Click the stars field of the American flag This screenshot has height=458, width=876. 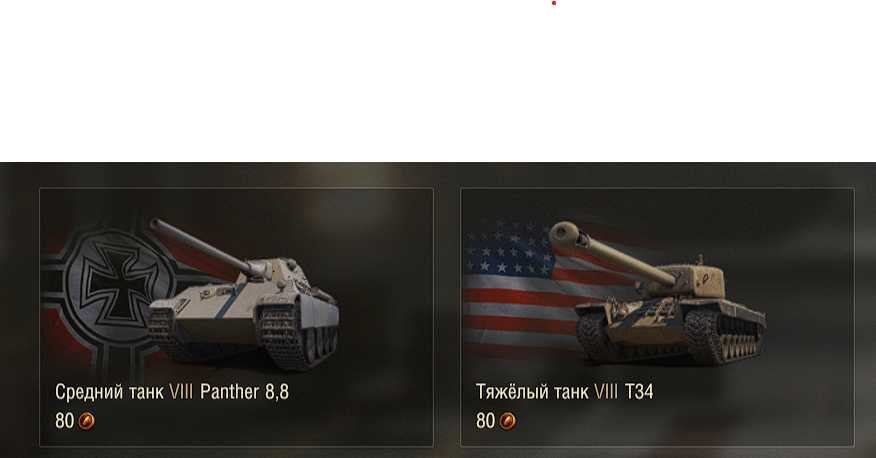(x=506, y=246)
